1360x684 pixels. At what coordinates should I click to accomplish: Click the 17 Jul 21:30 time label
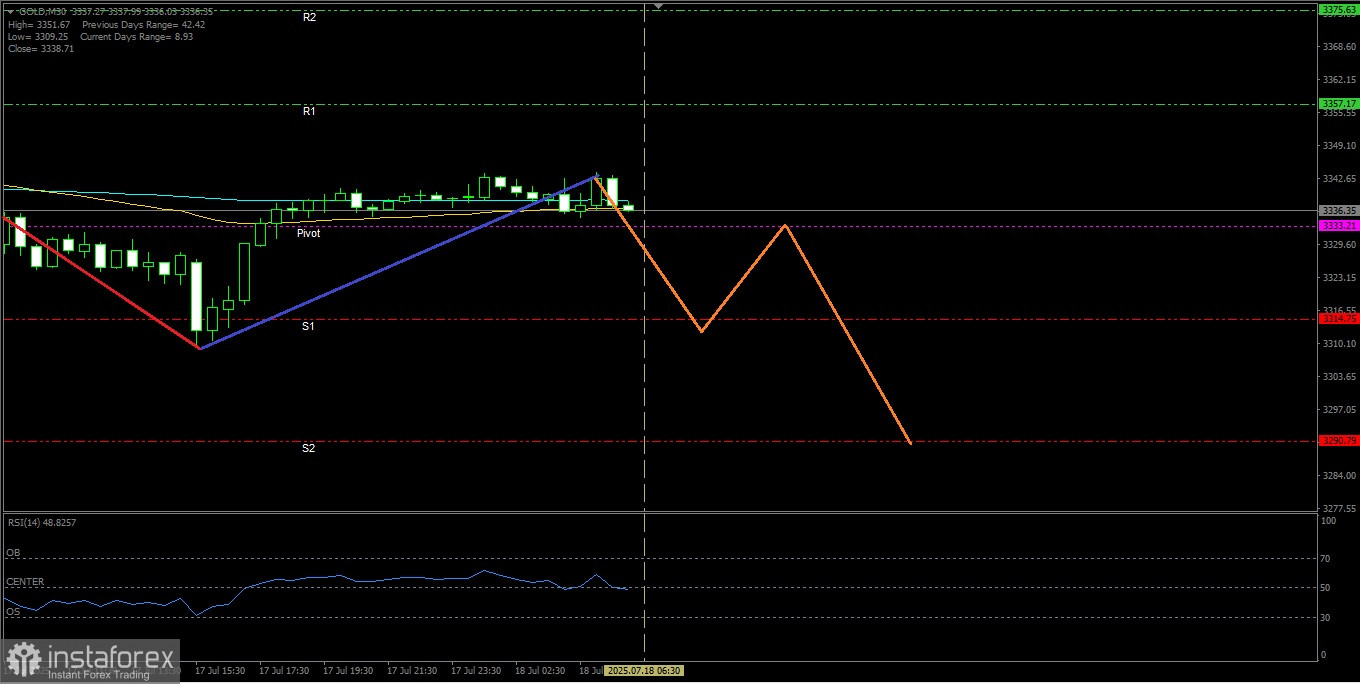point(412,670)
